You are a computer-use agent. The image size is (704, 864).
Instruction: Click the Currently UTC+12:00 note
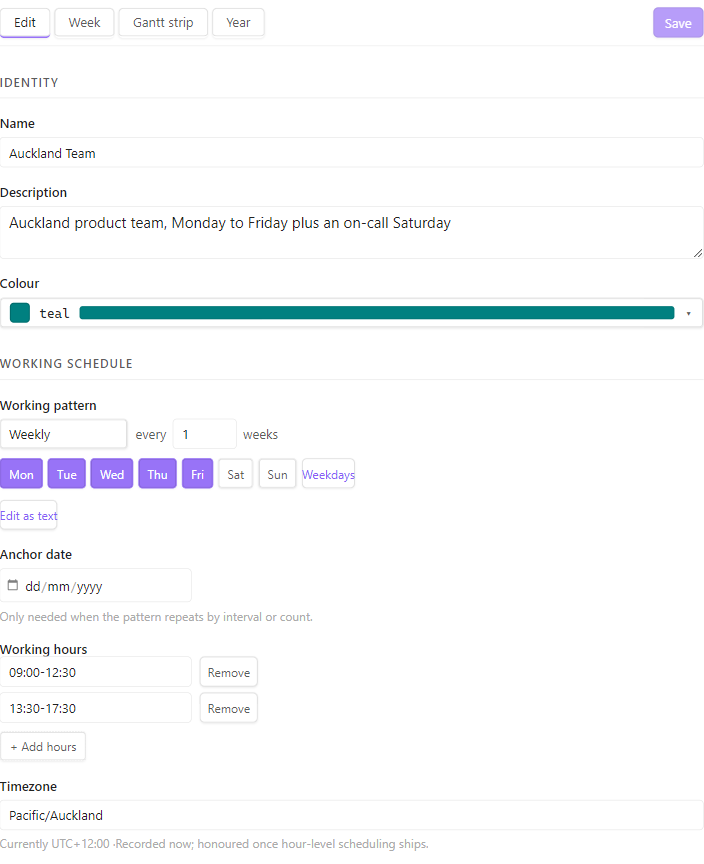214,844
